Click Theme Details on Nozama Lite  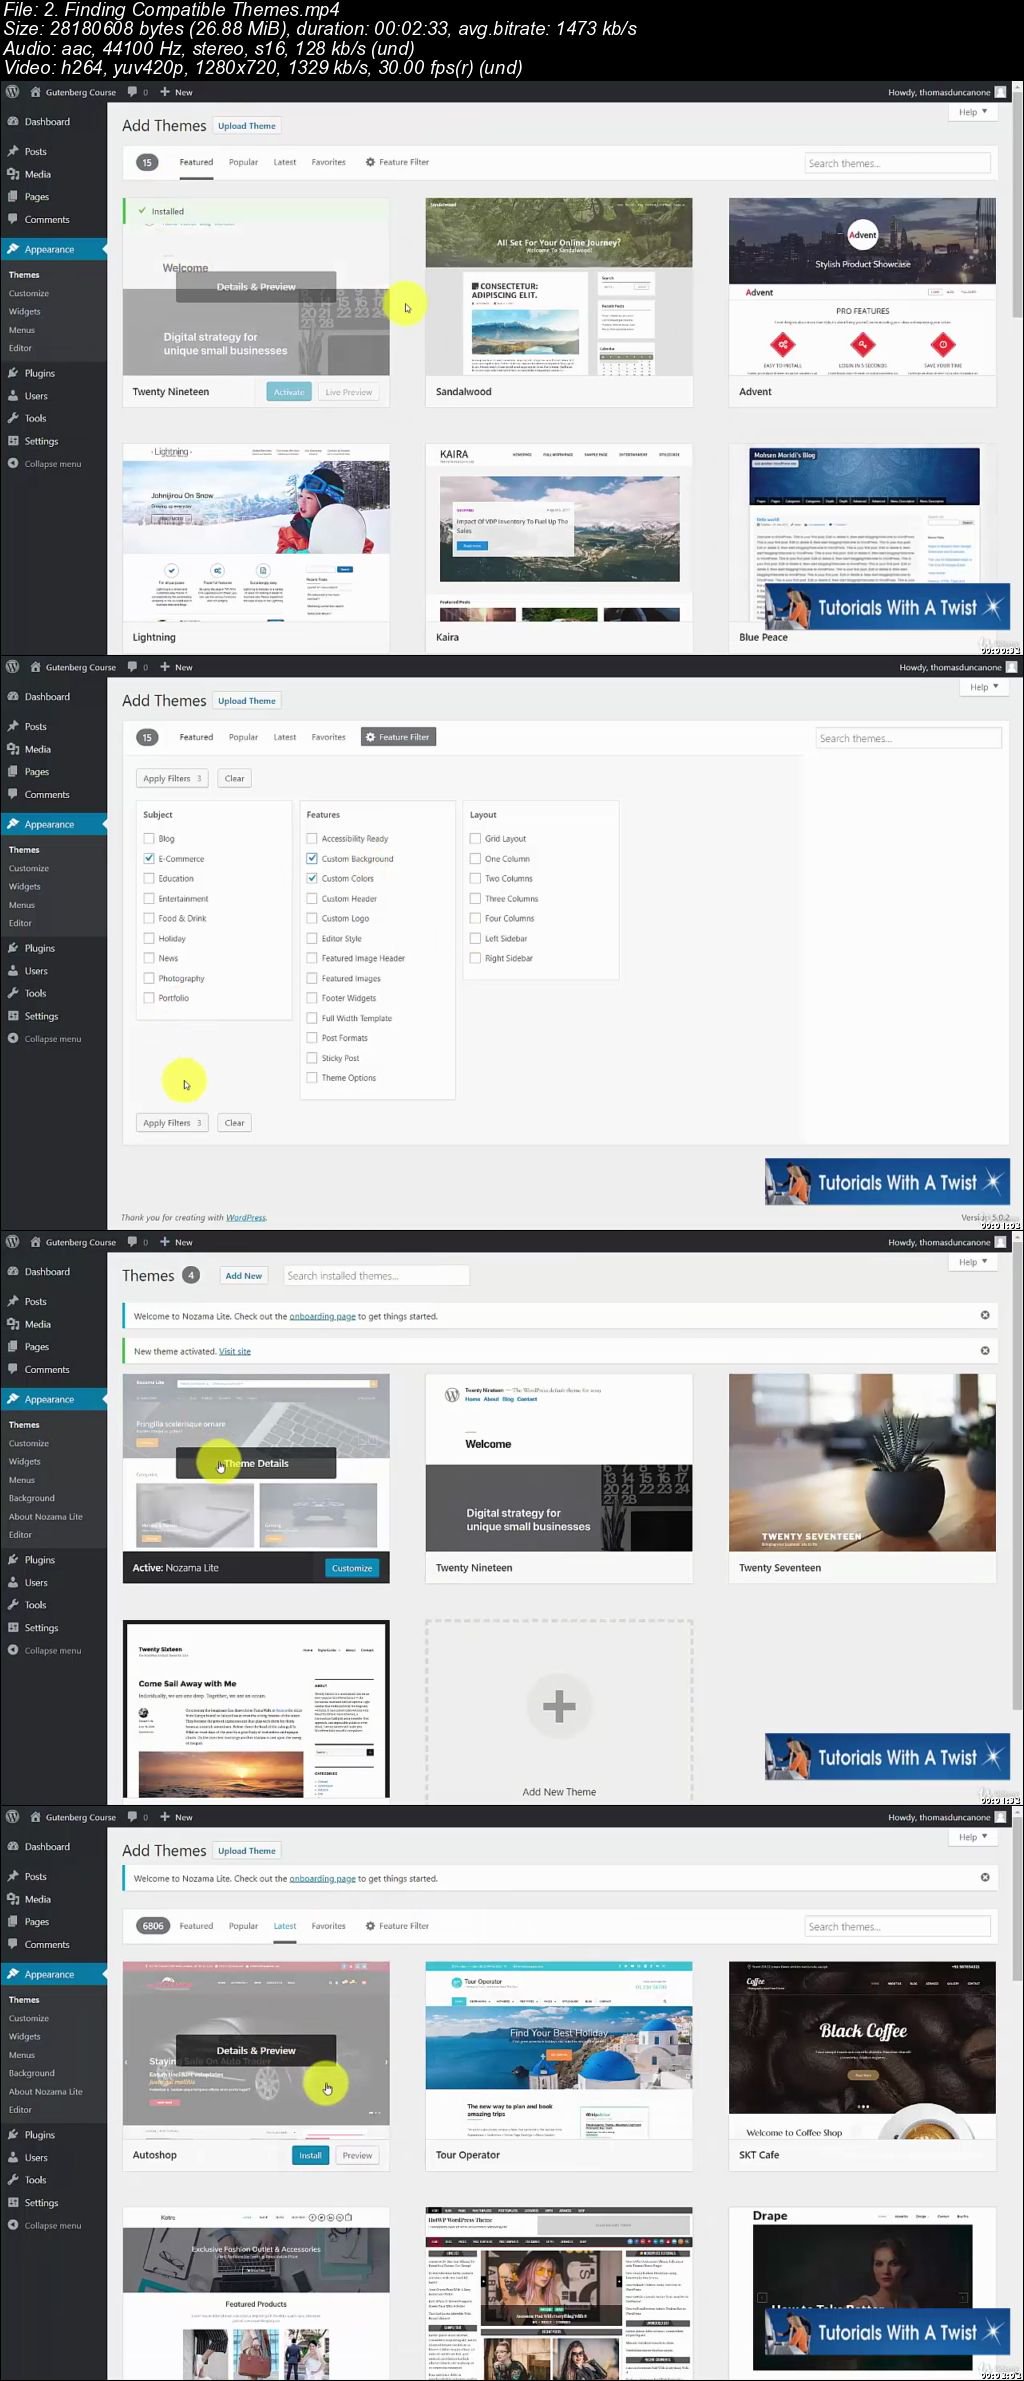tap(256, 1463)
